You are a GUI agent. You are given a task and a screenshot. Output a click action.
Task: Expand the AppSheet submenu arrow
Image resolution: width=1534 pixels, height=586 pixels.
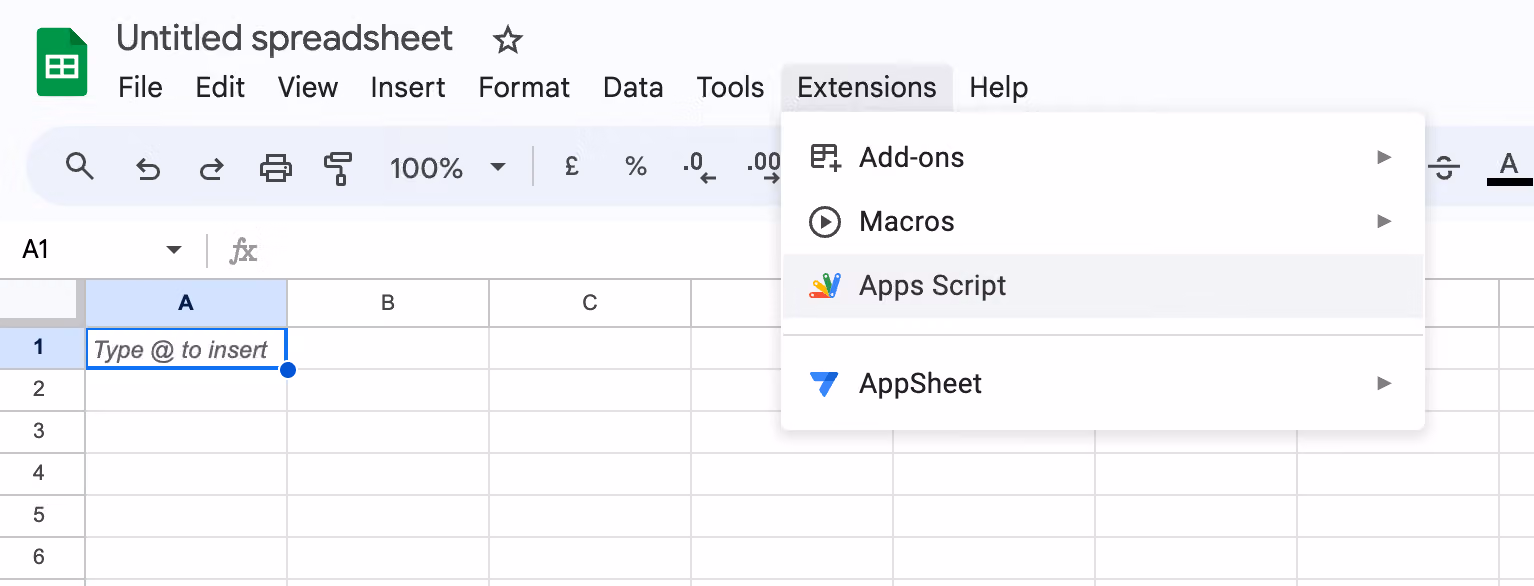(1384, 383)
